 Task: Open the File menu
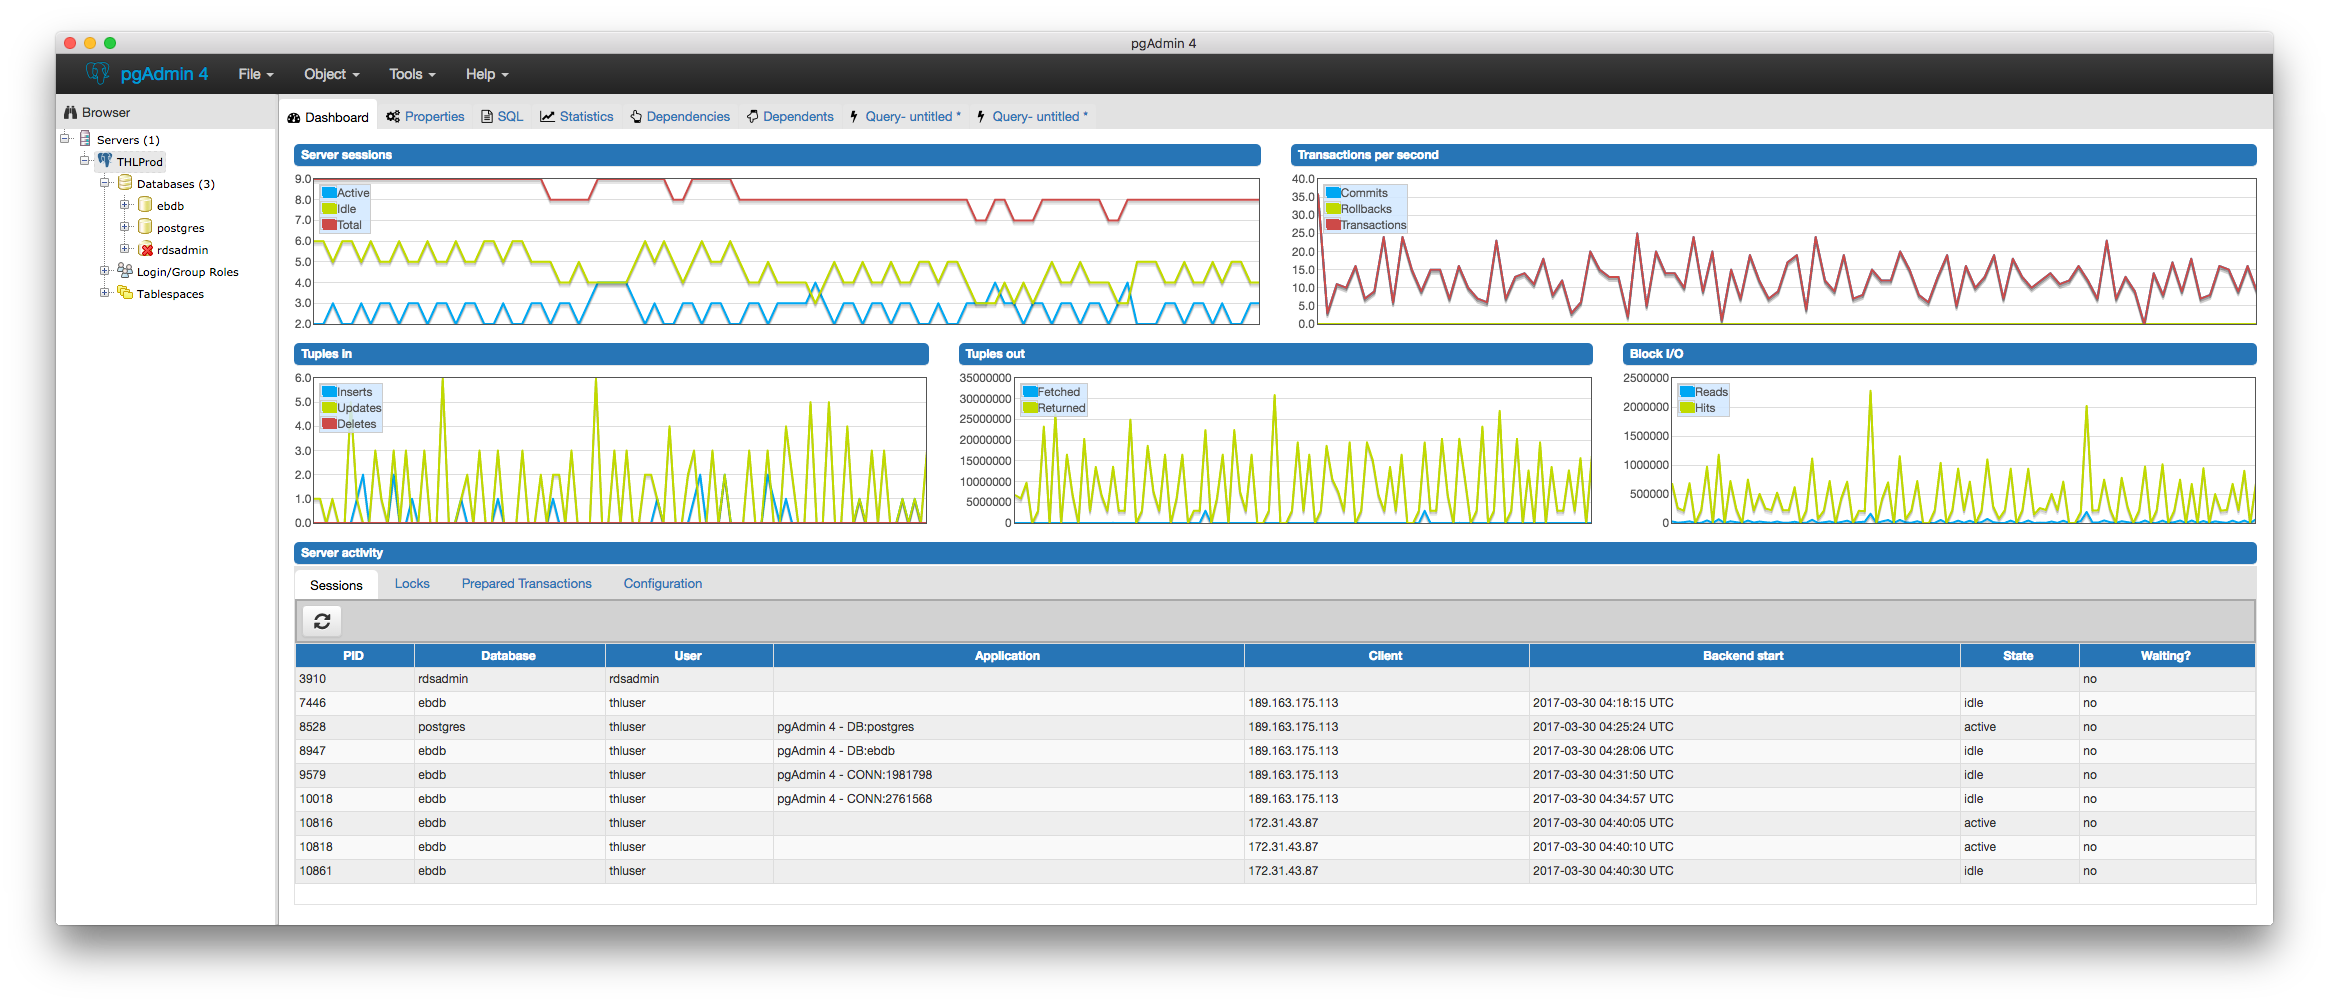click(x=255, y=74)
